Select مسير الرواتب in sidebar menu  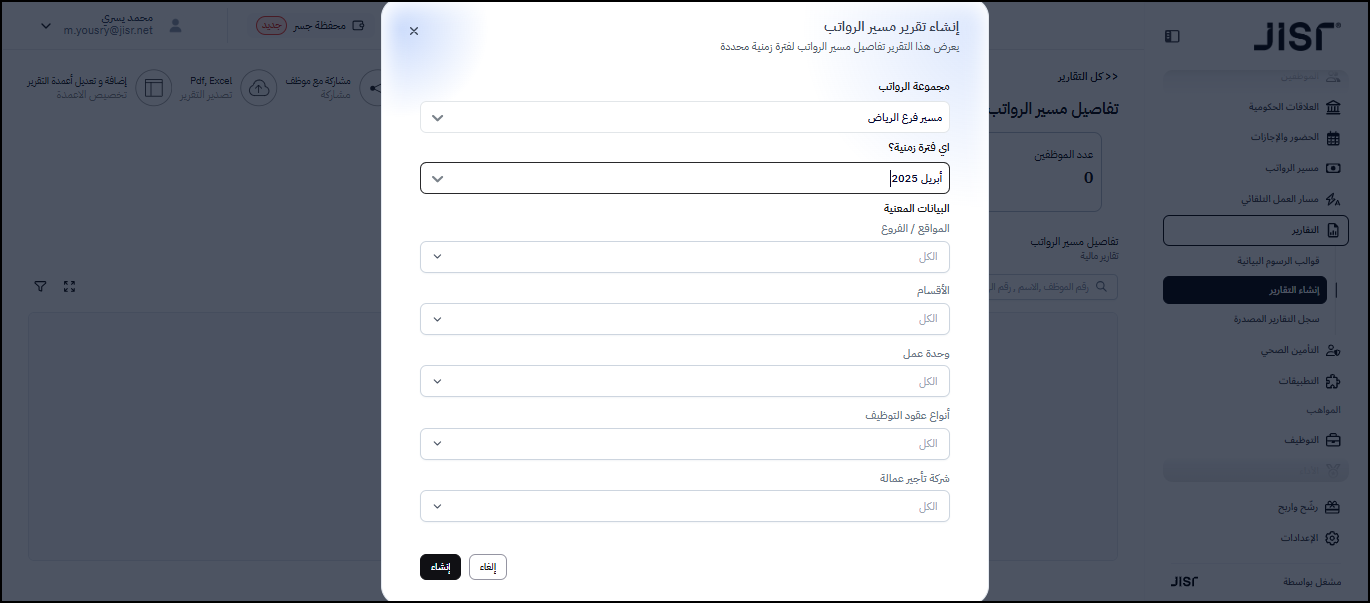pos(1292,168)
